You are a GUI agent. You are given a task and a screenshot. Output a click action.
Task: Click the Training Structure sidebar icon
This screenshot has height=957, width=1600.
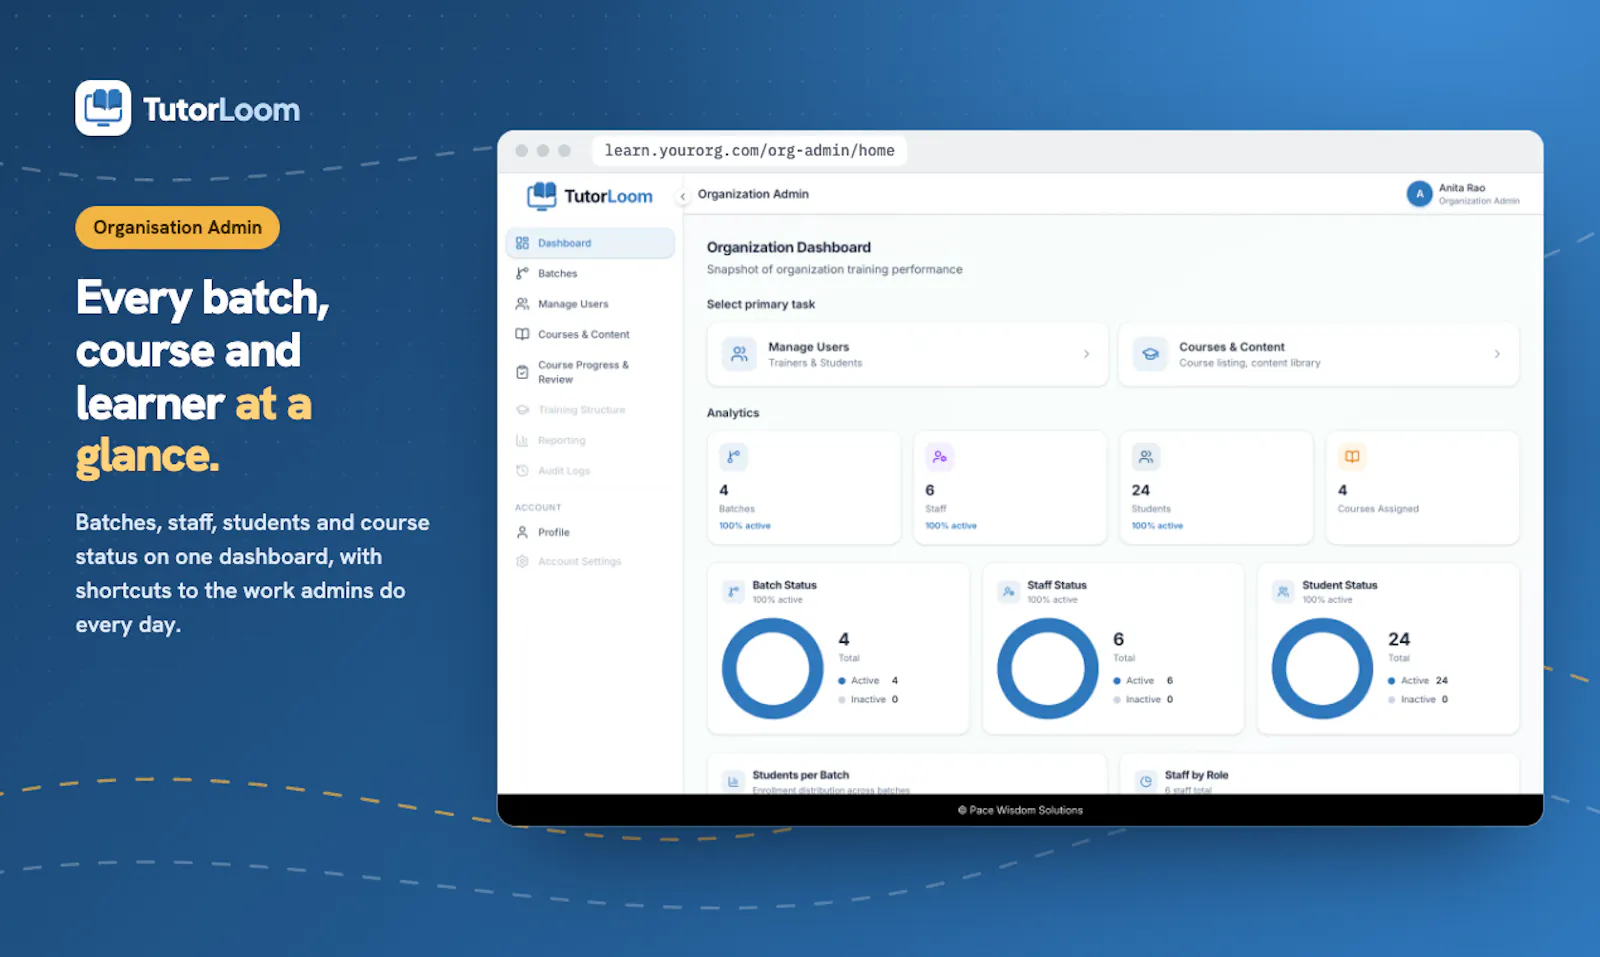point(522,410)
